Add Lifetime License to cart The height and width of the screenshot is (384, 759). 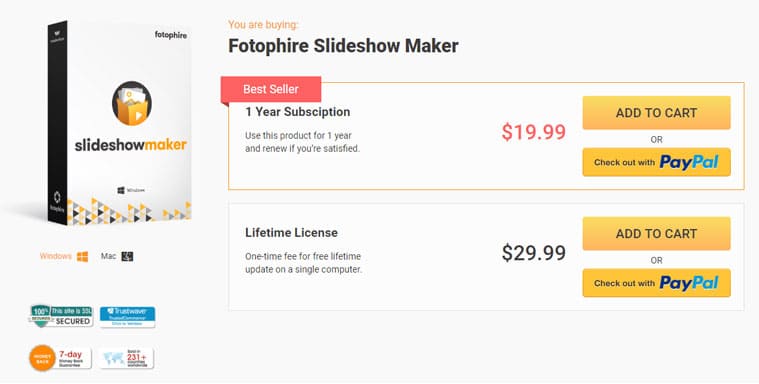[x=656, y=234]
